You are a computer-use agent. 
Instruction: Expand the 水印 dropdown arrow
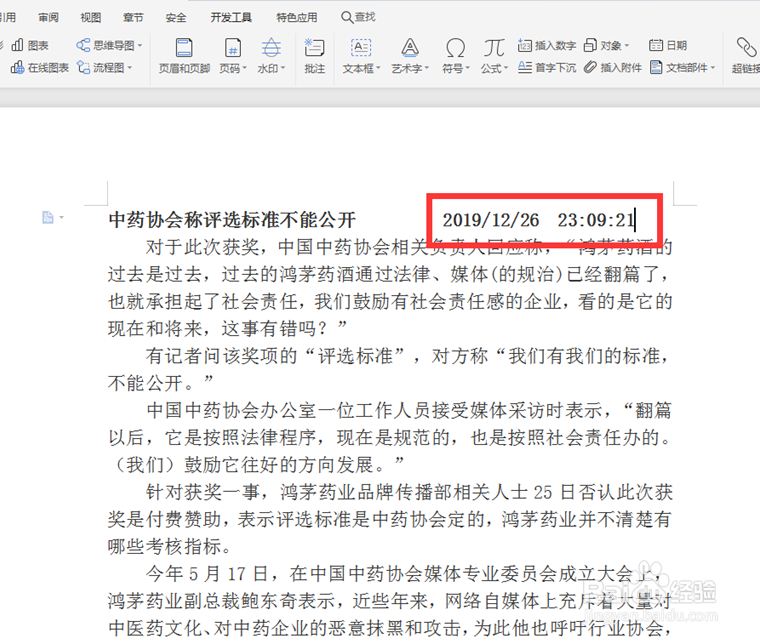coord(283,68)
